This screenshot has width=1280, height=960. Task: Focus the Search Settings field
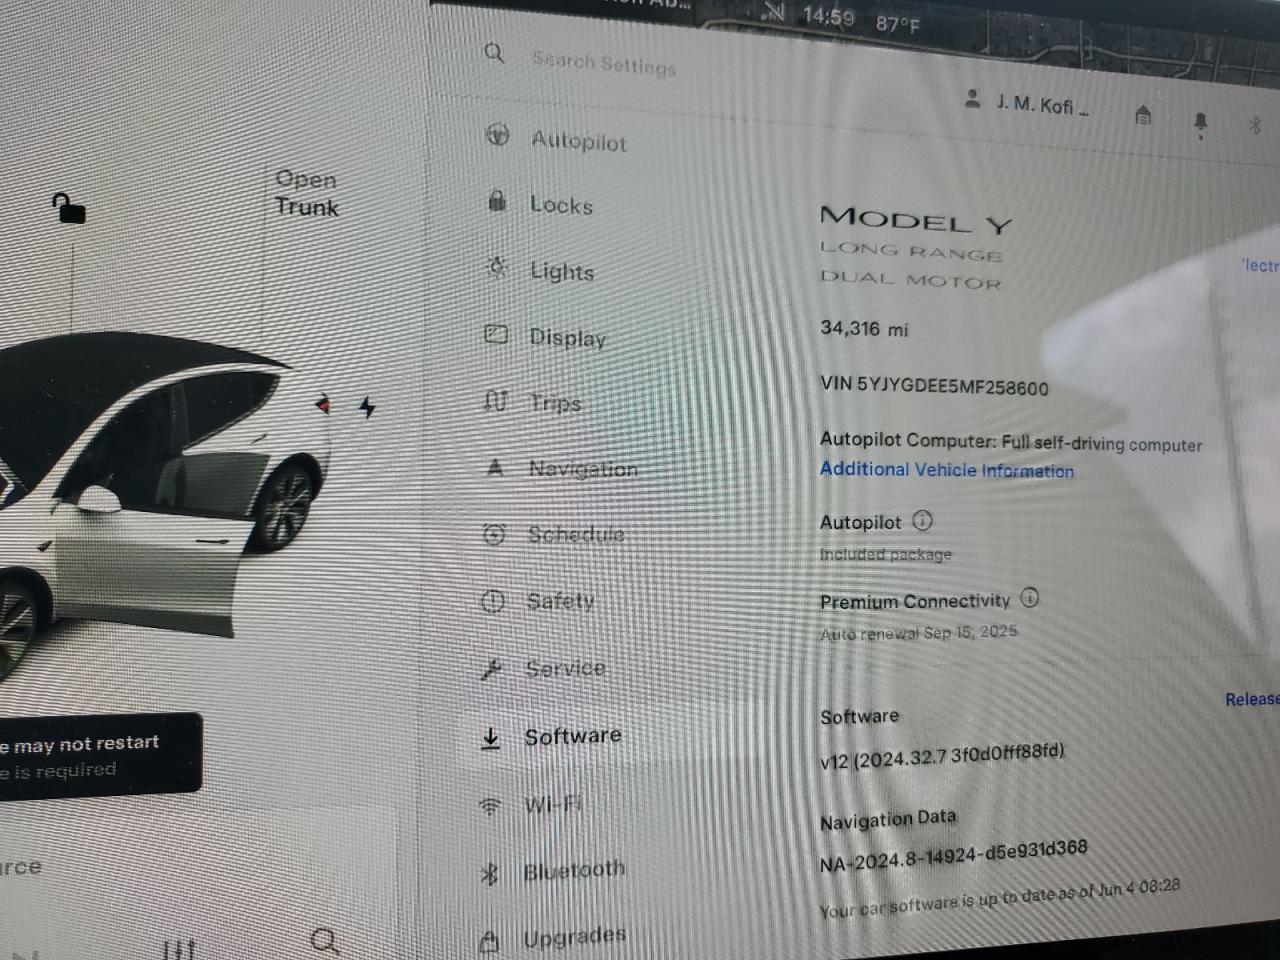click(605, 63)
